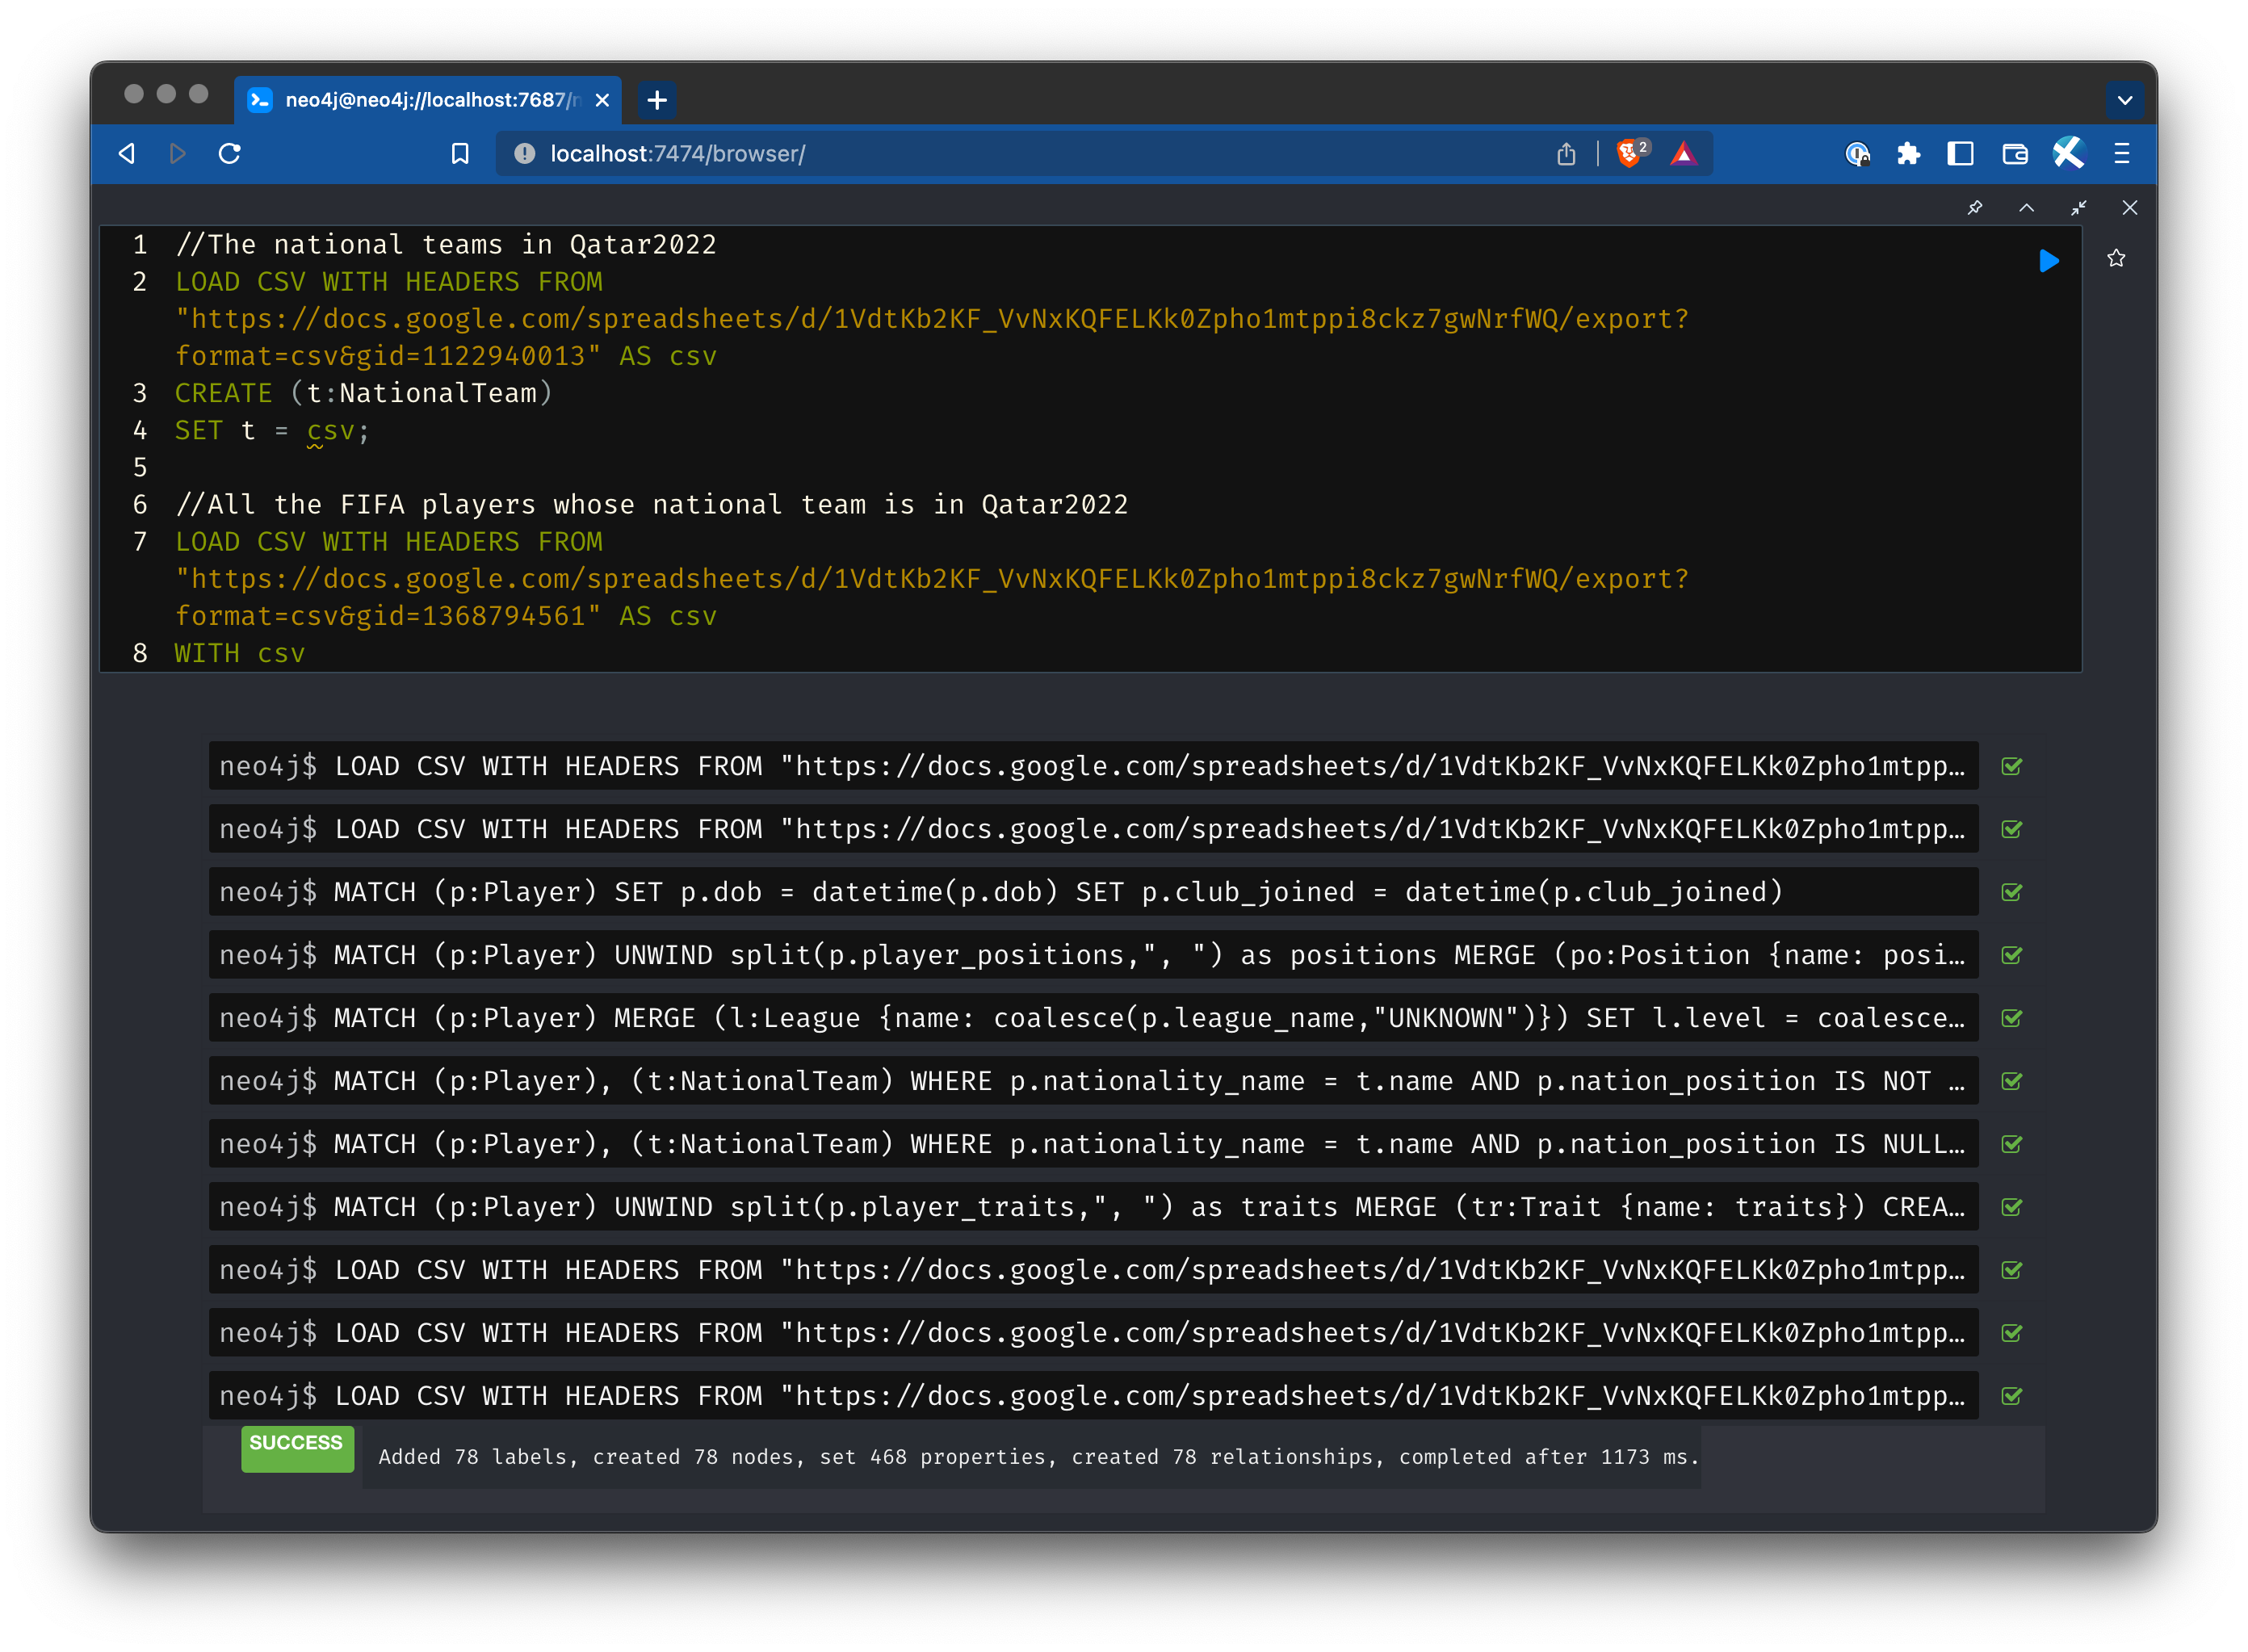
Task: Click status icon for SET p.dob row
Action: [x=2012, y=893]
